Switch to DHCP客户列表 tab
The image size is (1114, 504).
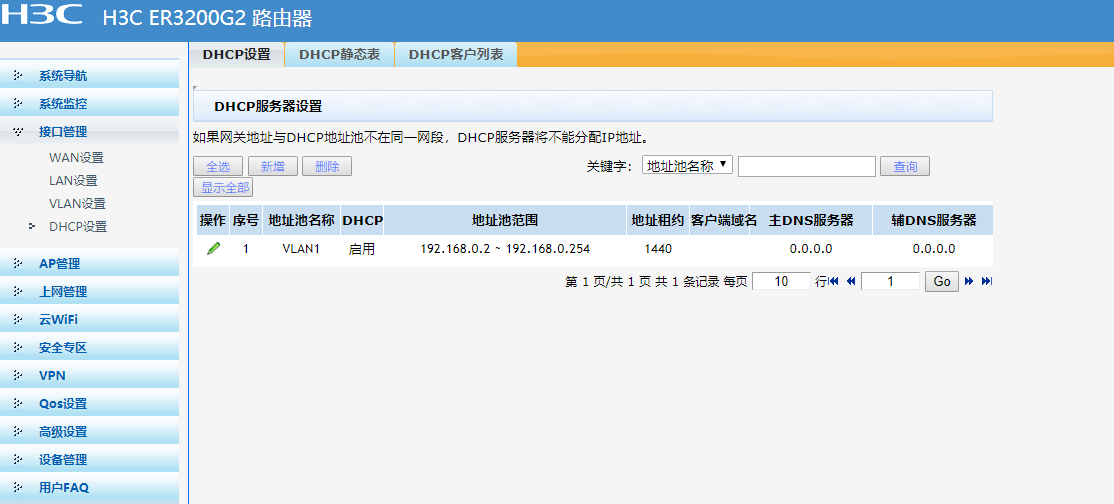[456, 55]
